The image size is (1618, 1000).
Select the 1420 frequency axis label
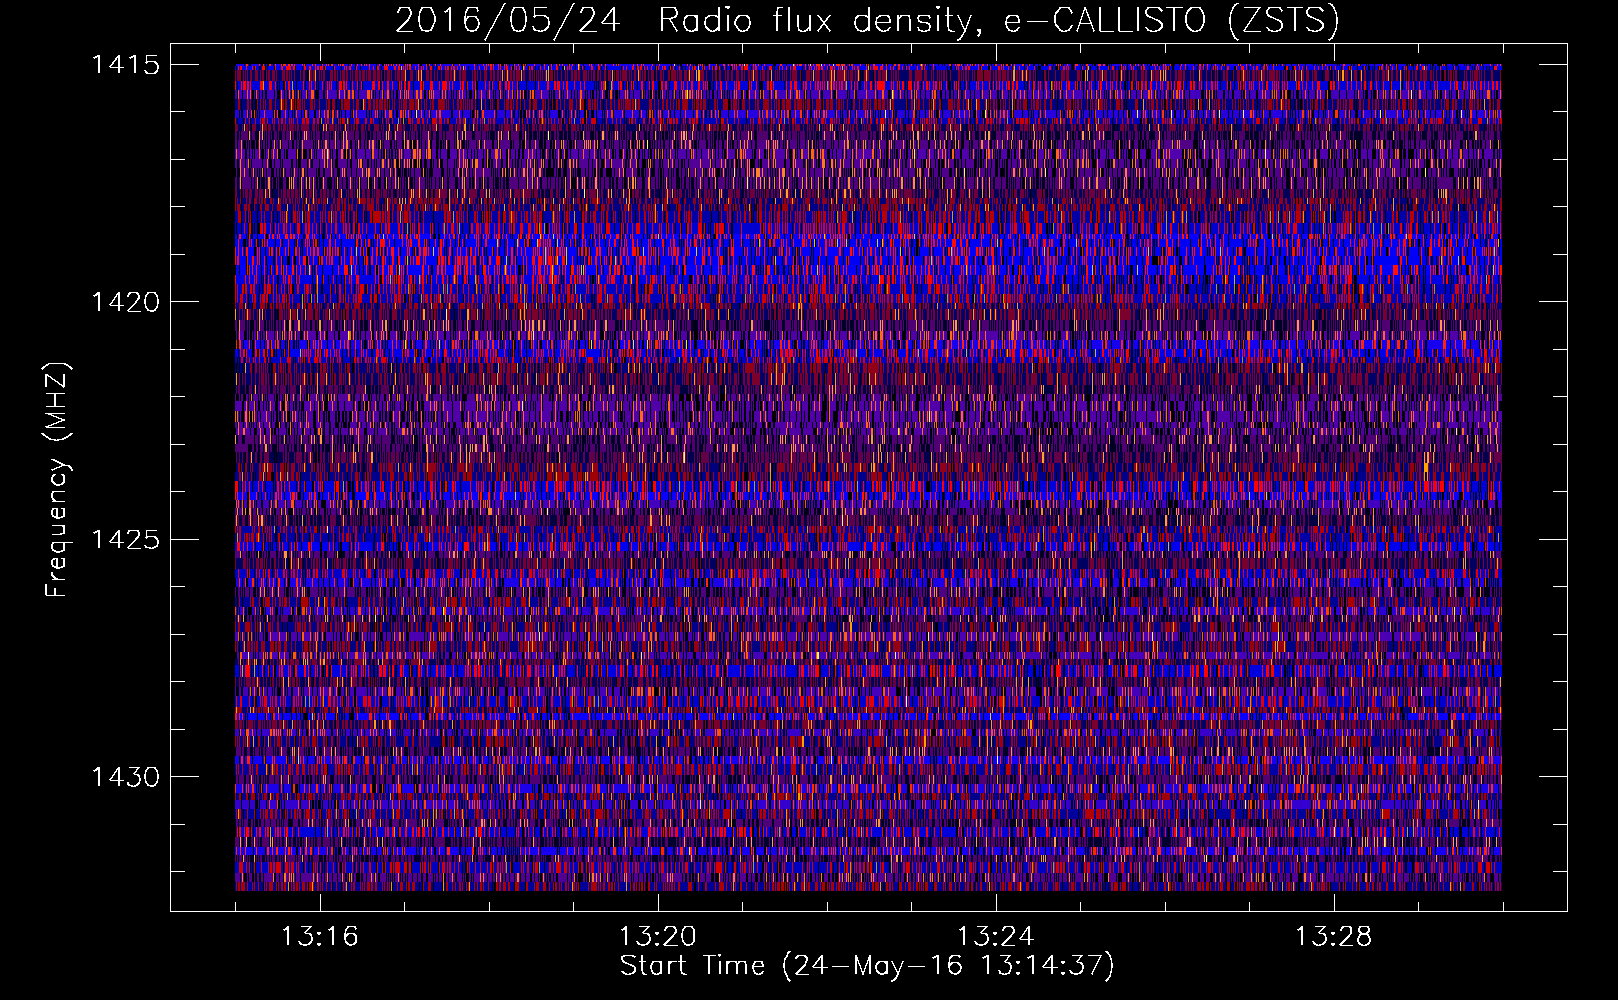[x=125, y=302]
